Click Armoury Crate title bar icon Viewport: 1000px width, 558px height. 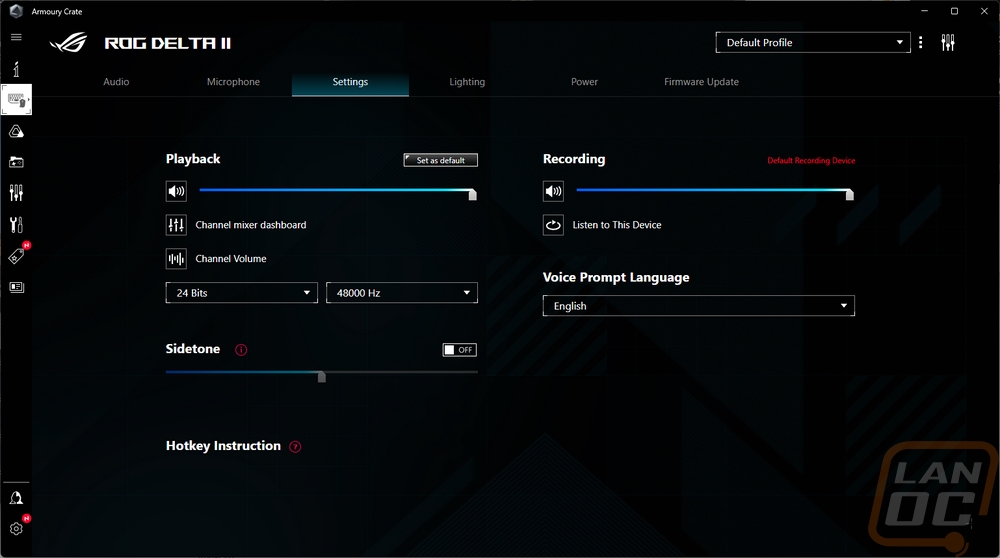16,11
